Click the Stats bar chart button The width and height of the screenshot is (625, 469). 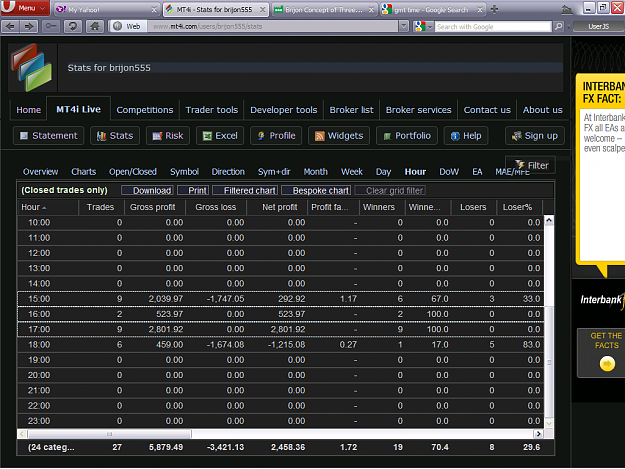coord(115,135)
